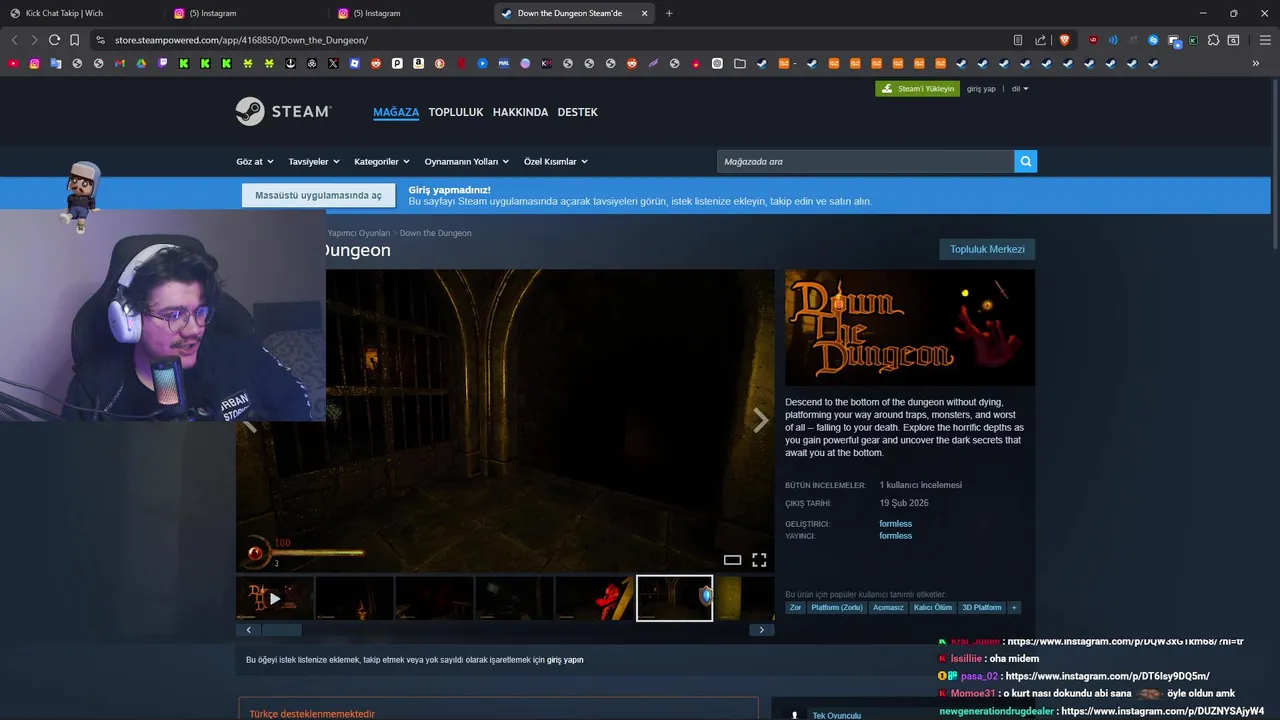Bookmark this page with the bookmark icon

[75, 40]
